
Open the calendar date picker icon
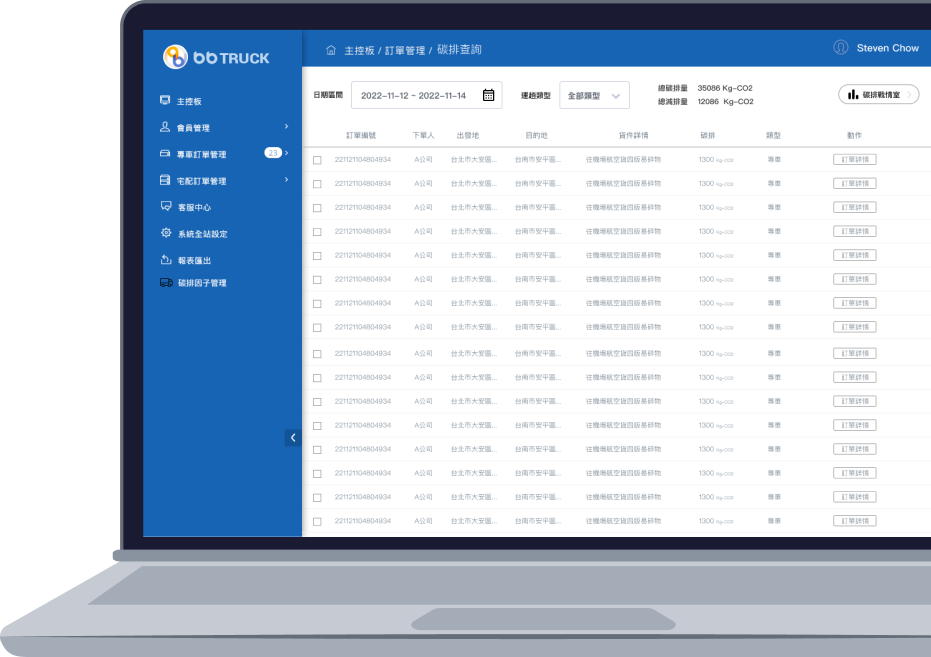pos(488,96)
